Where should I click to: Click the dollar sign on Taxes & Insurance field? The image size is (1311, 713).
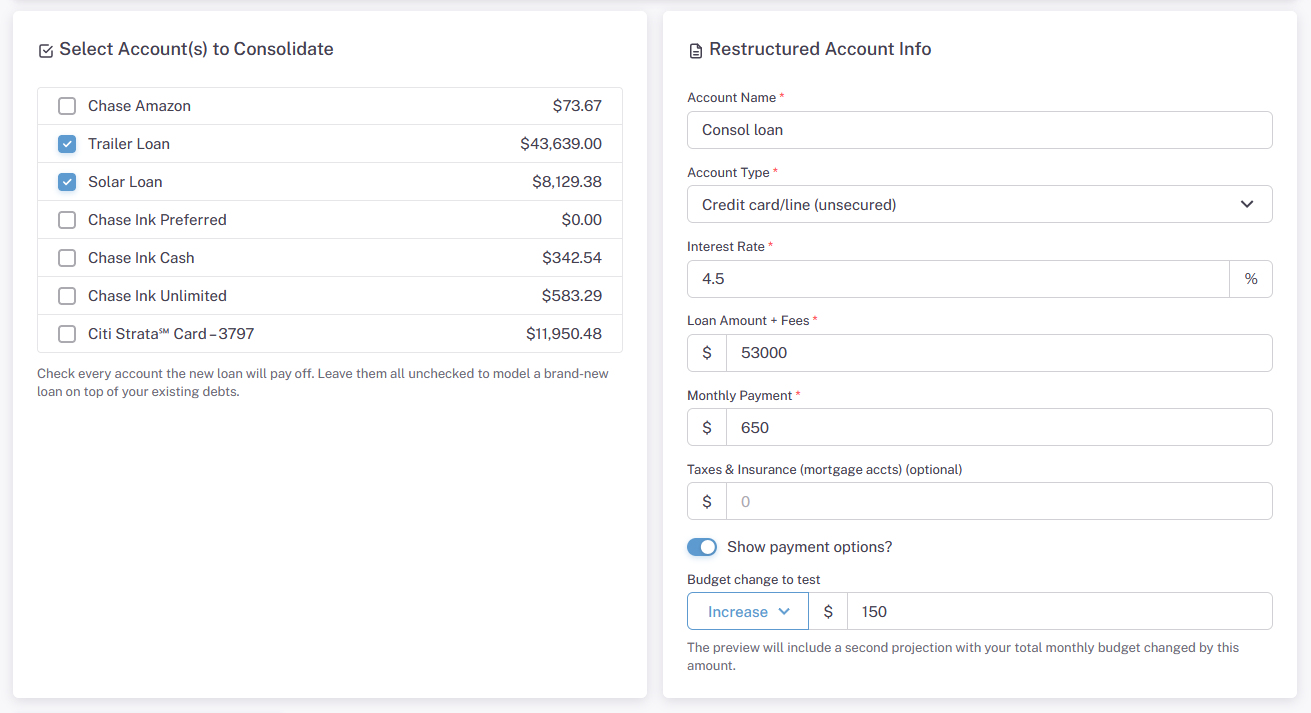[x=707, y=501]
